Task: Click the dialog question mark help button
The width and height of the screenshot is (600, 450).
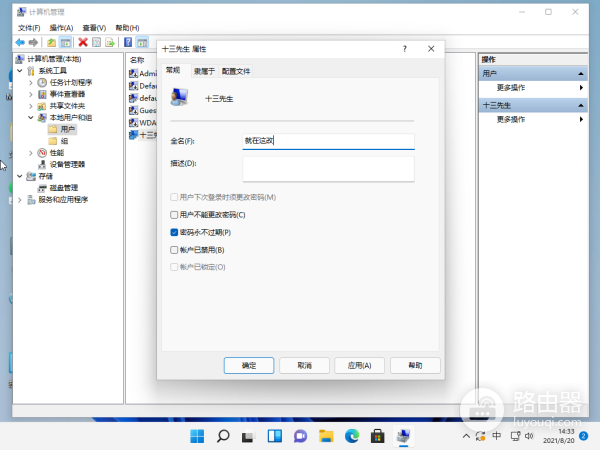Action: (x=404, y=49)
